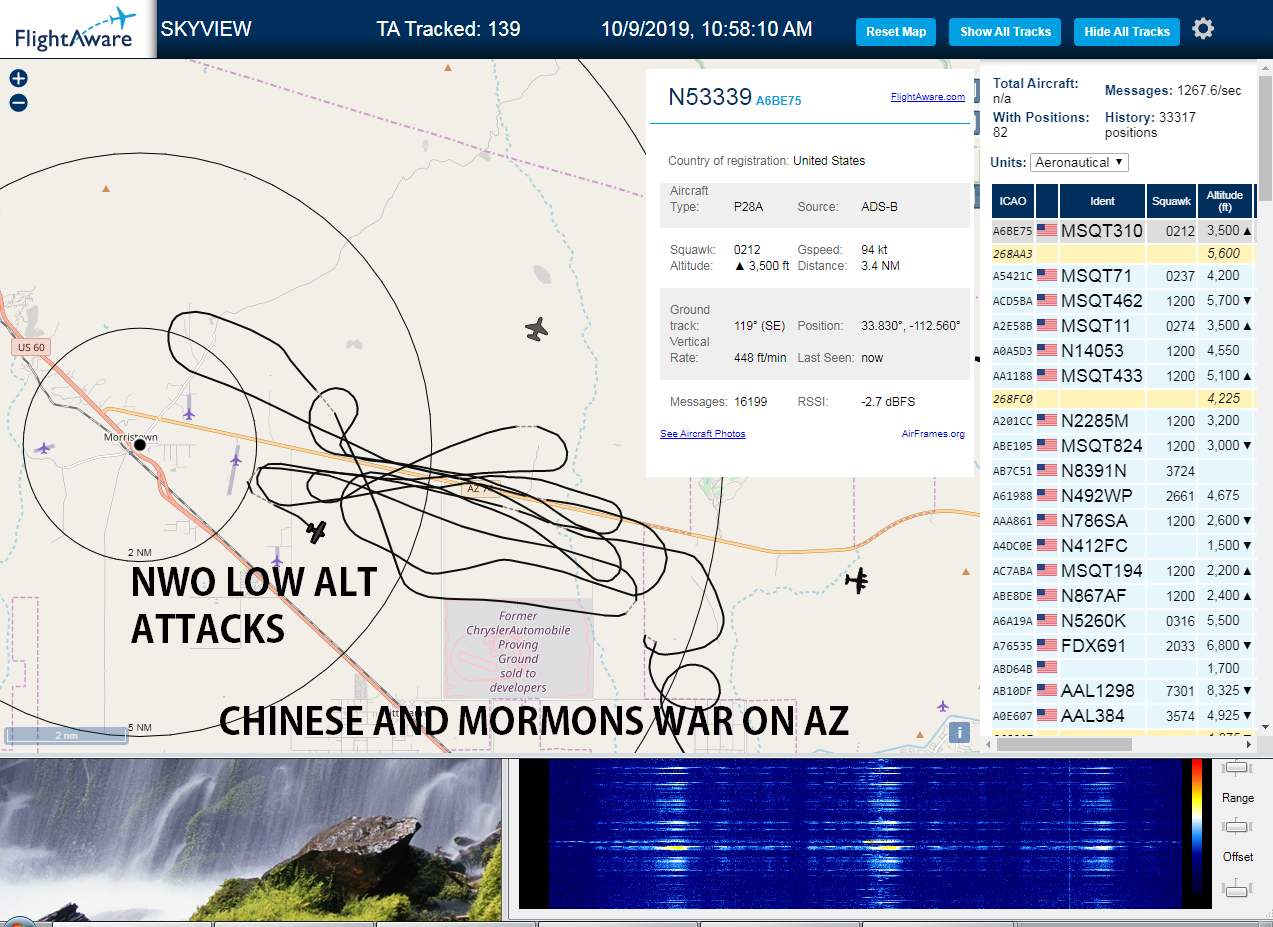Viewport: 1273px width, 927px height.
Task: Click the US flag in the N14053 row
Action: click(1047, 351)
